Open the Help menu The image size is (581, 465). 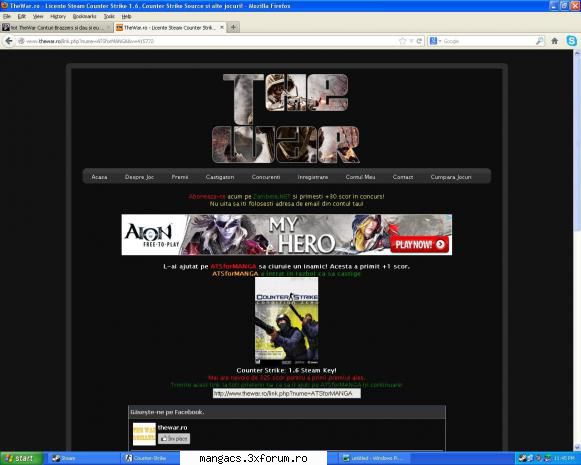[126, 16]
